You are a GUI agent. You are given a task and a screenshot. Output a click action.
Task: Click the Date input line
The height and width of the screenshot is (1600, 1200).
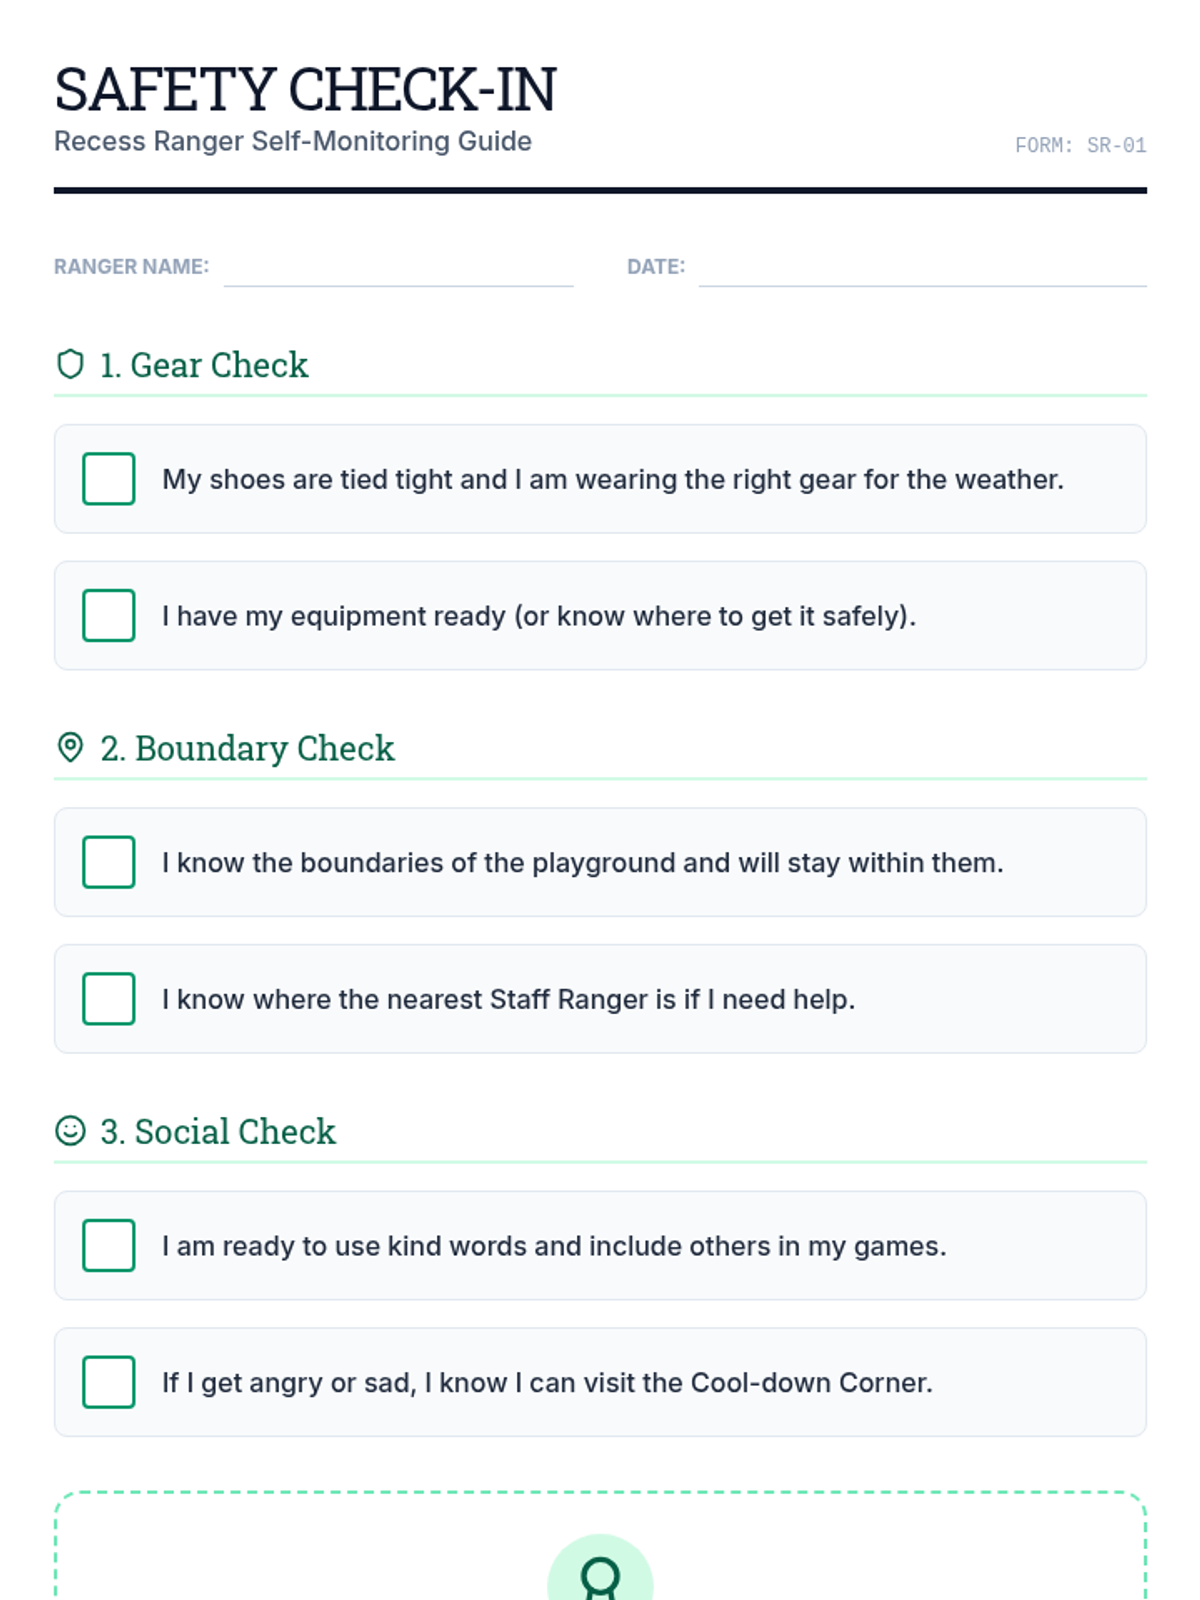[922, 270]
